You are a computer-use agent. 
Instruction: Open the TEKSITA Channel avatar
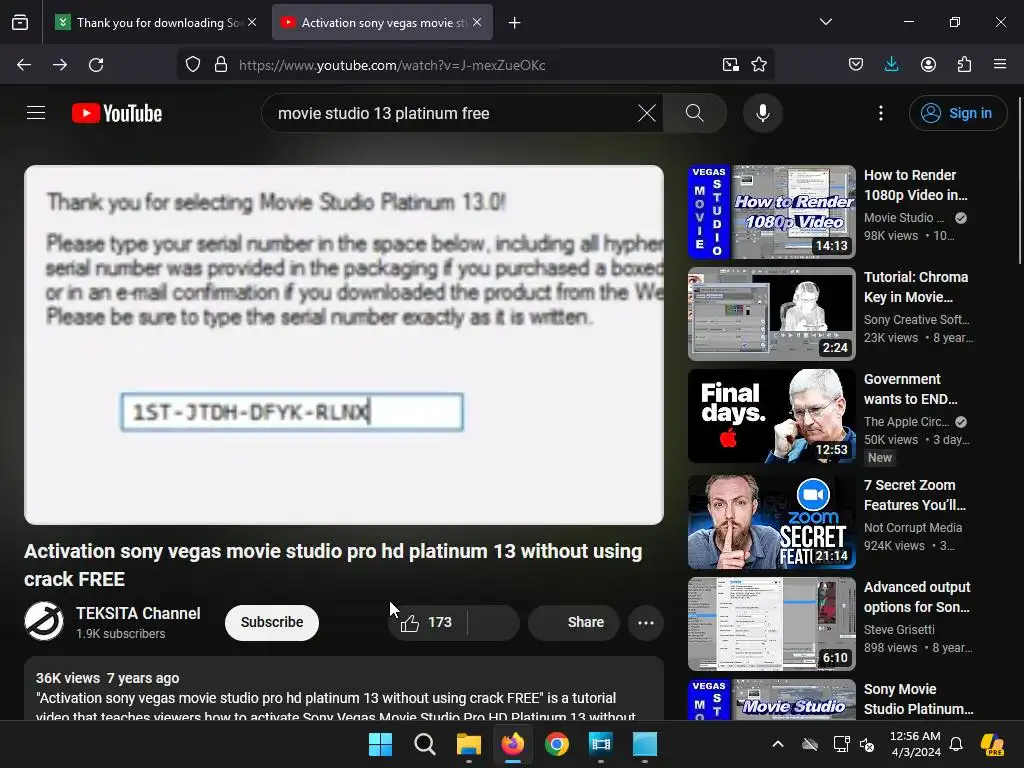(44, 621)
